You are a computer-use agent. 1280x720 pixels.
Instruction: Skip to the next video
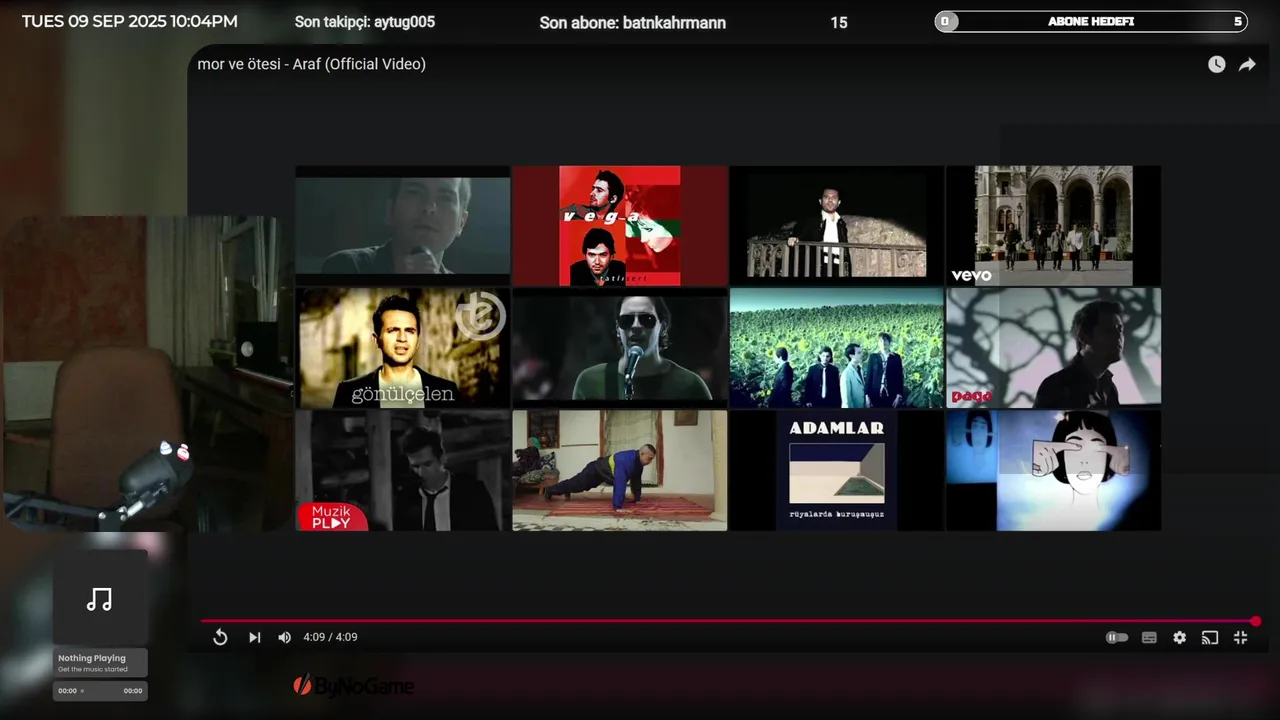pos(254,637)
